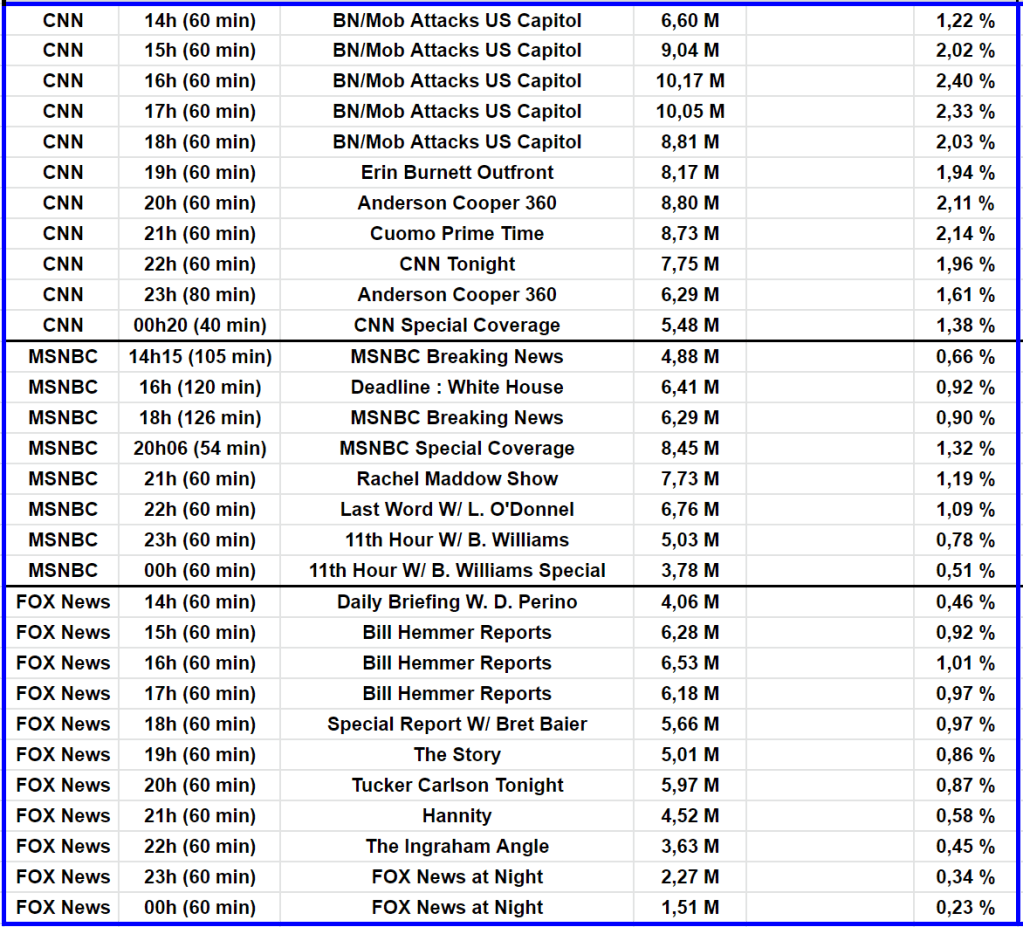Select the Special Report W/ Bret Baier cell
This screenshot has height=927, width=1023.
click(x=457, y=724)
